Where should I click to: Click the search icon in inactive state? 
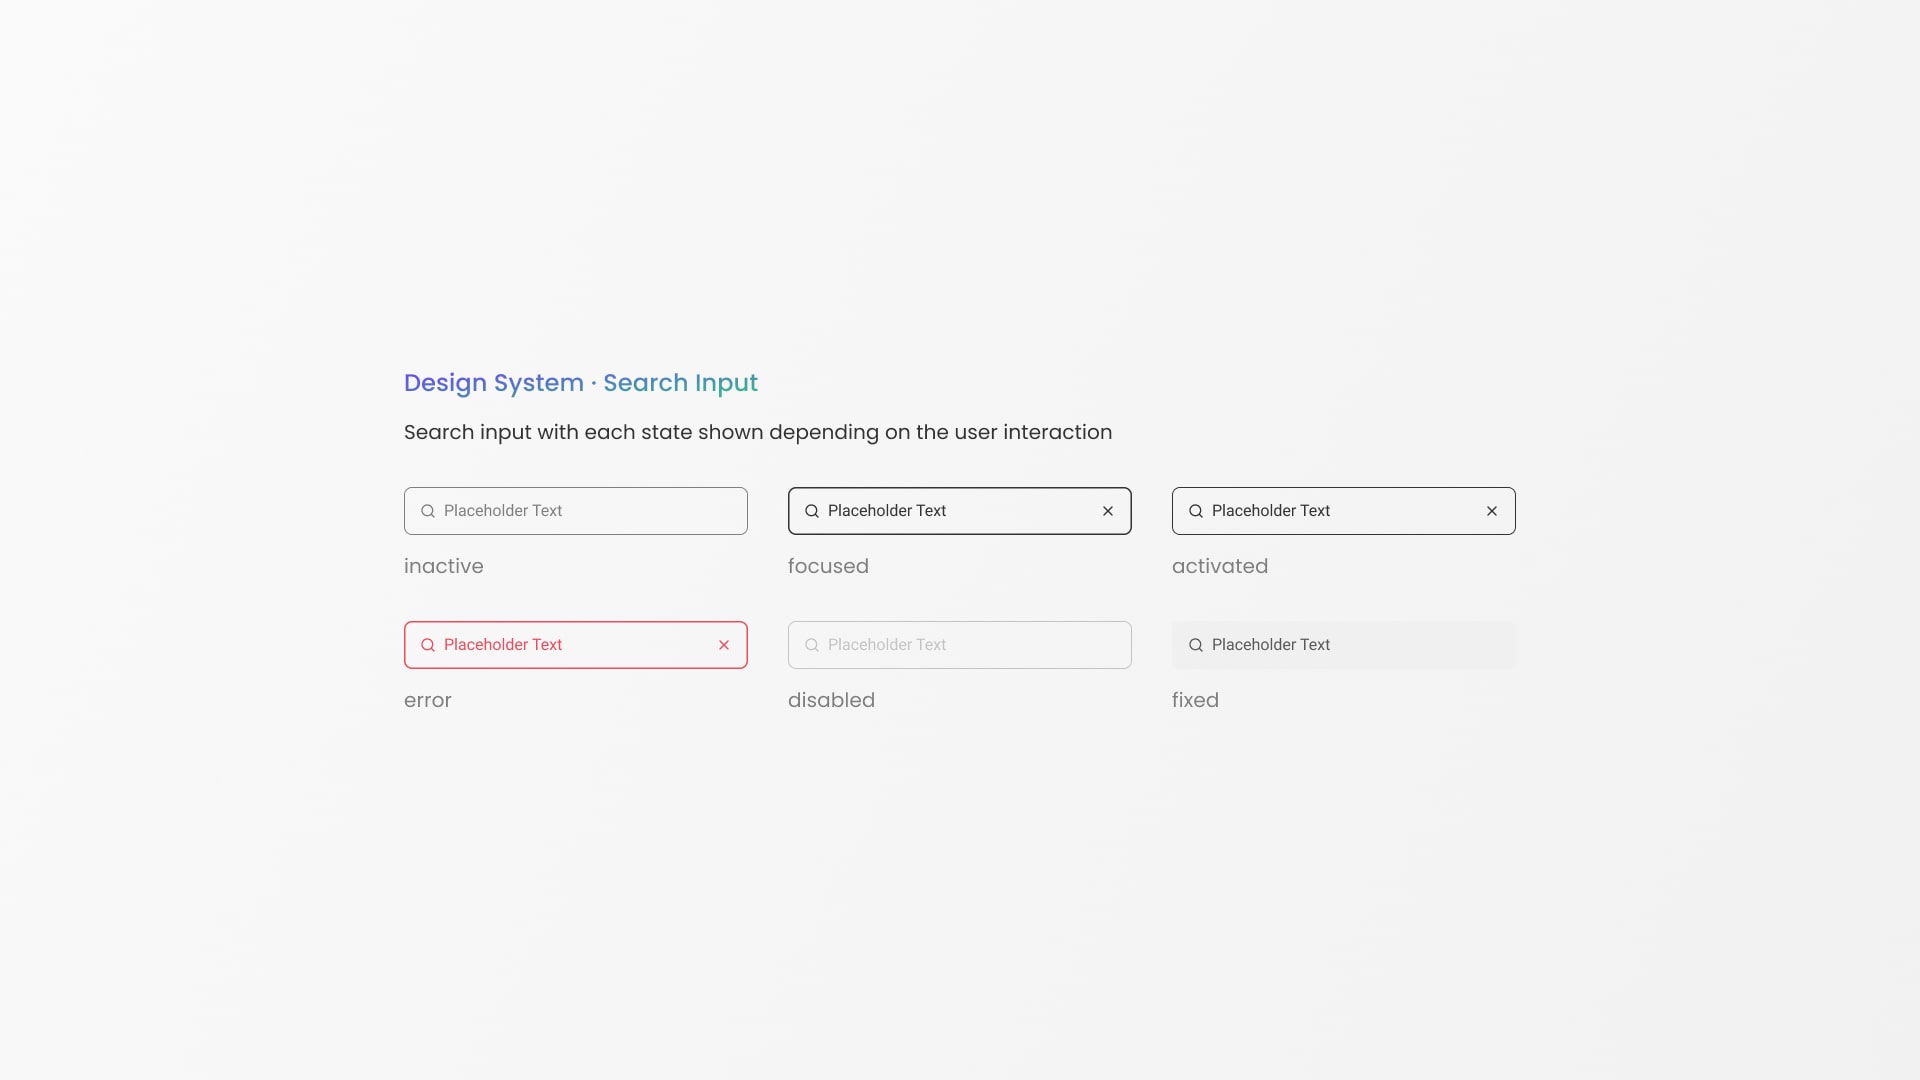(427, 512)
